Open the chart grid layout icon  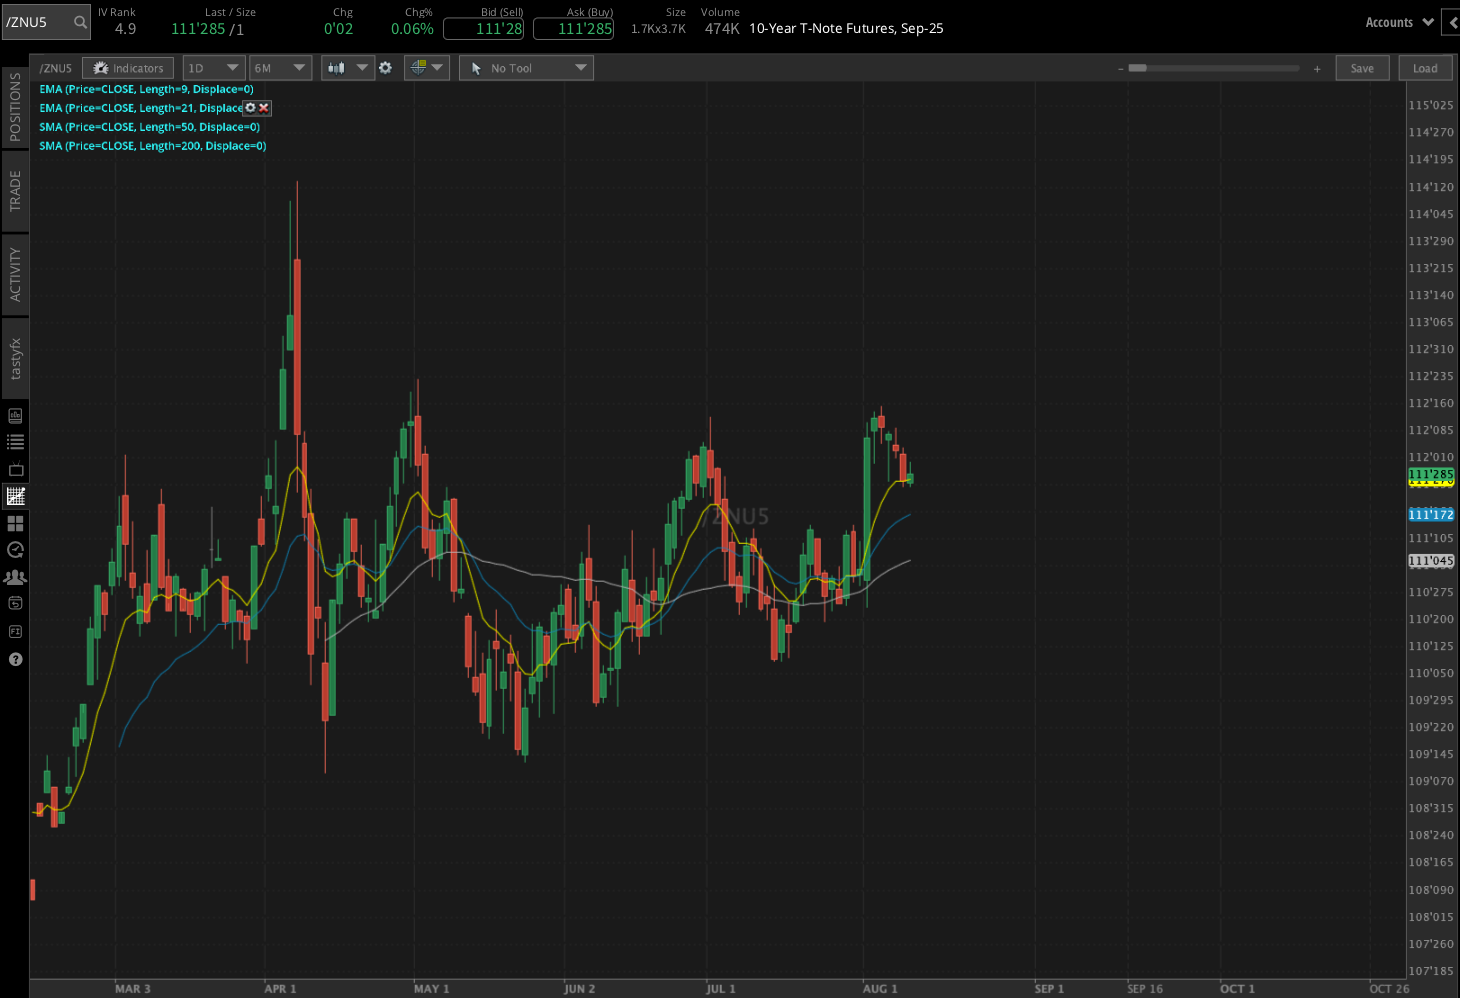[15, 523]
